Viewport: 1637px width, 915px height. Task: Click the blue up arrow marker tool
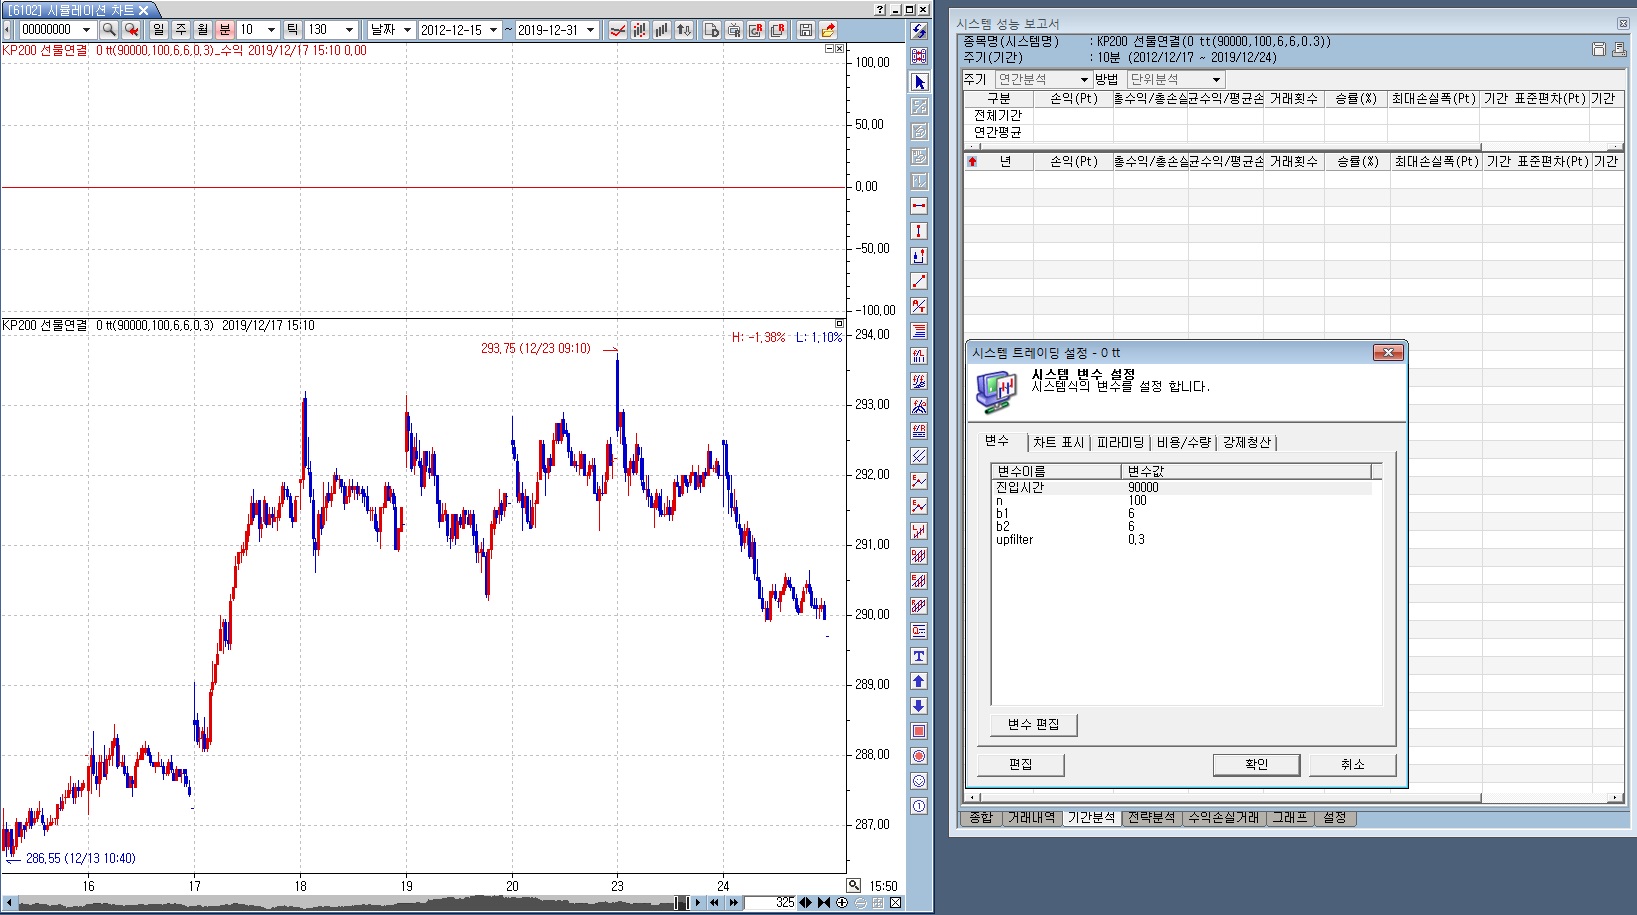point(919,681)
